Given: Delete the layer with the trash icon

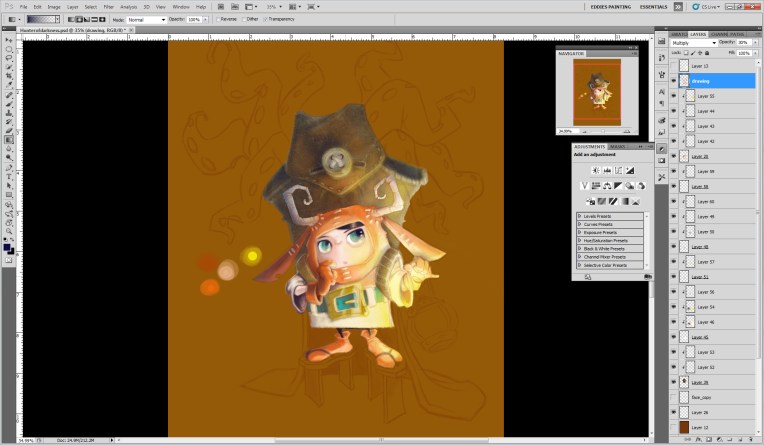Looking at the screenshot, I should pyautogui.click(x=750, y=441).
